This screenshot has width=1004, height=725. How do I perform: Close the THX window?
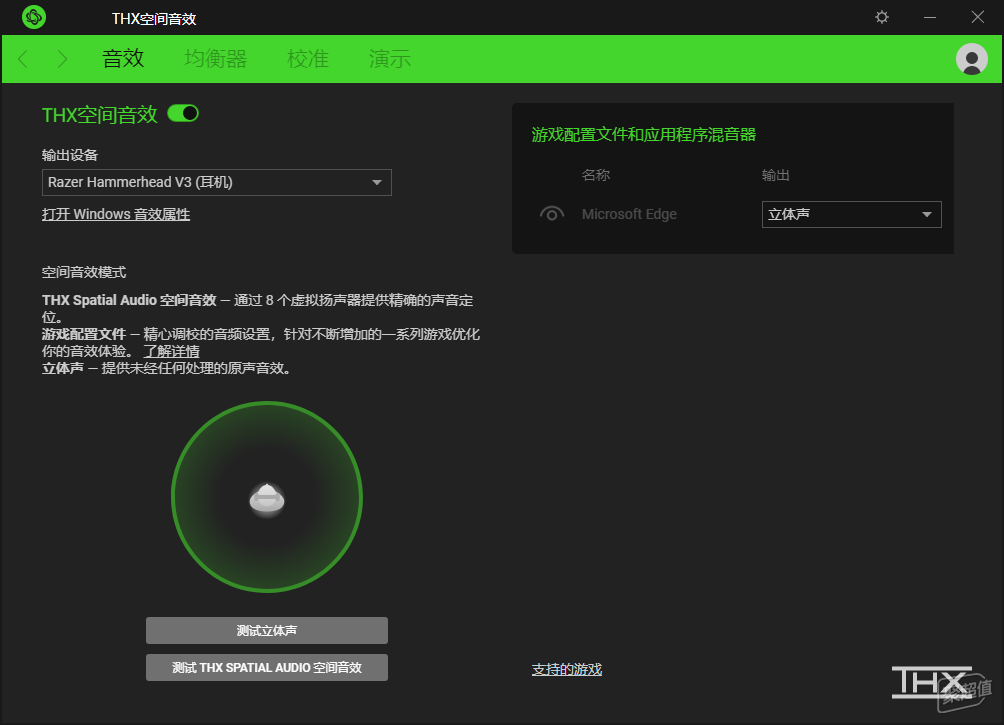click(977, 17)
